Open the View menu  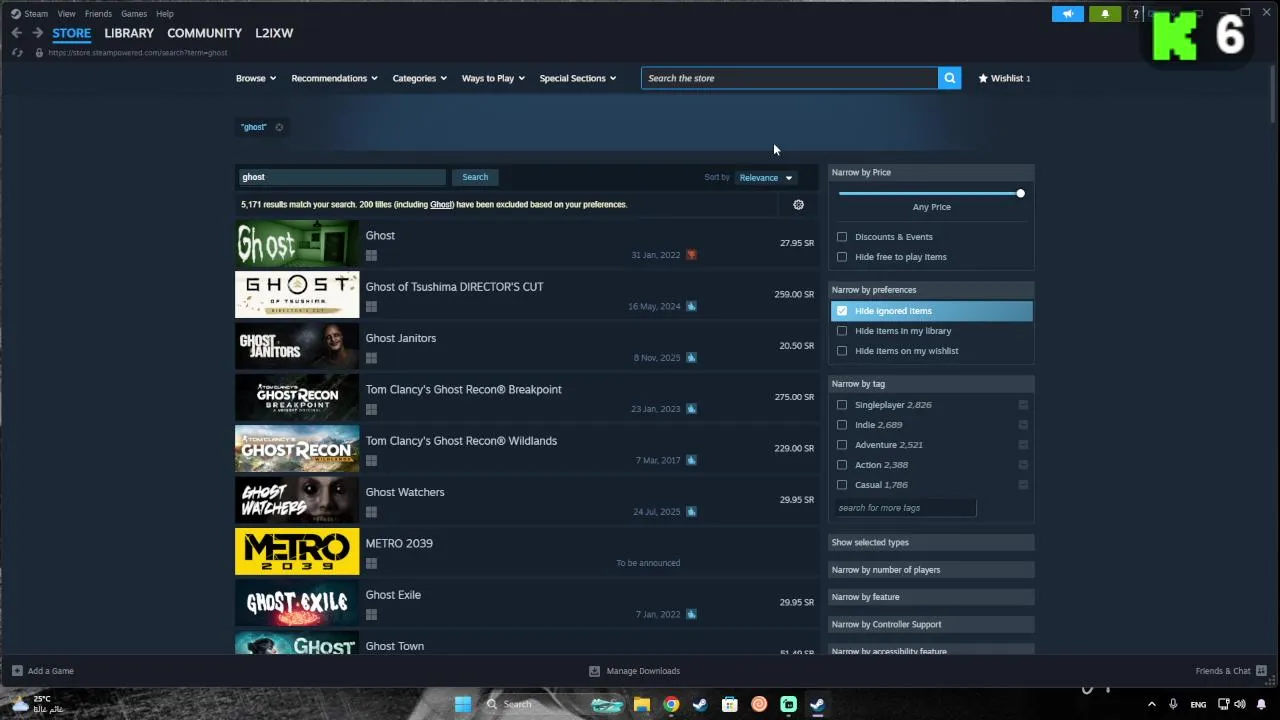pyautogui.click(x=66, y=14)
